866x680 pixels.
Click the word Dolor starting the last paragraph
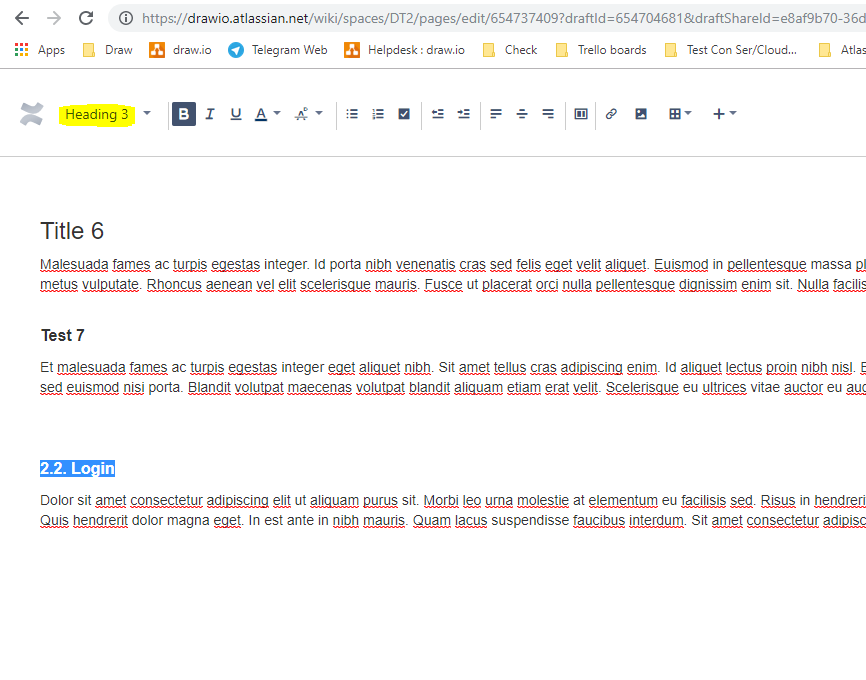coord(57,500)
